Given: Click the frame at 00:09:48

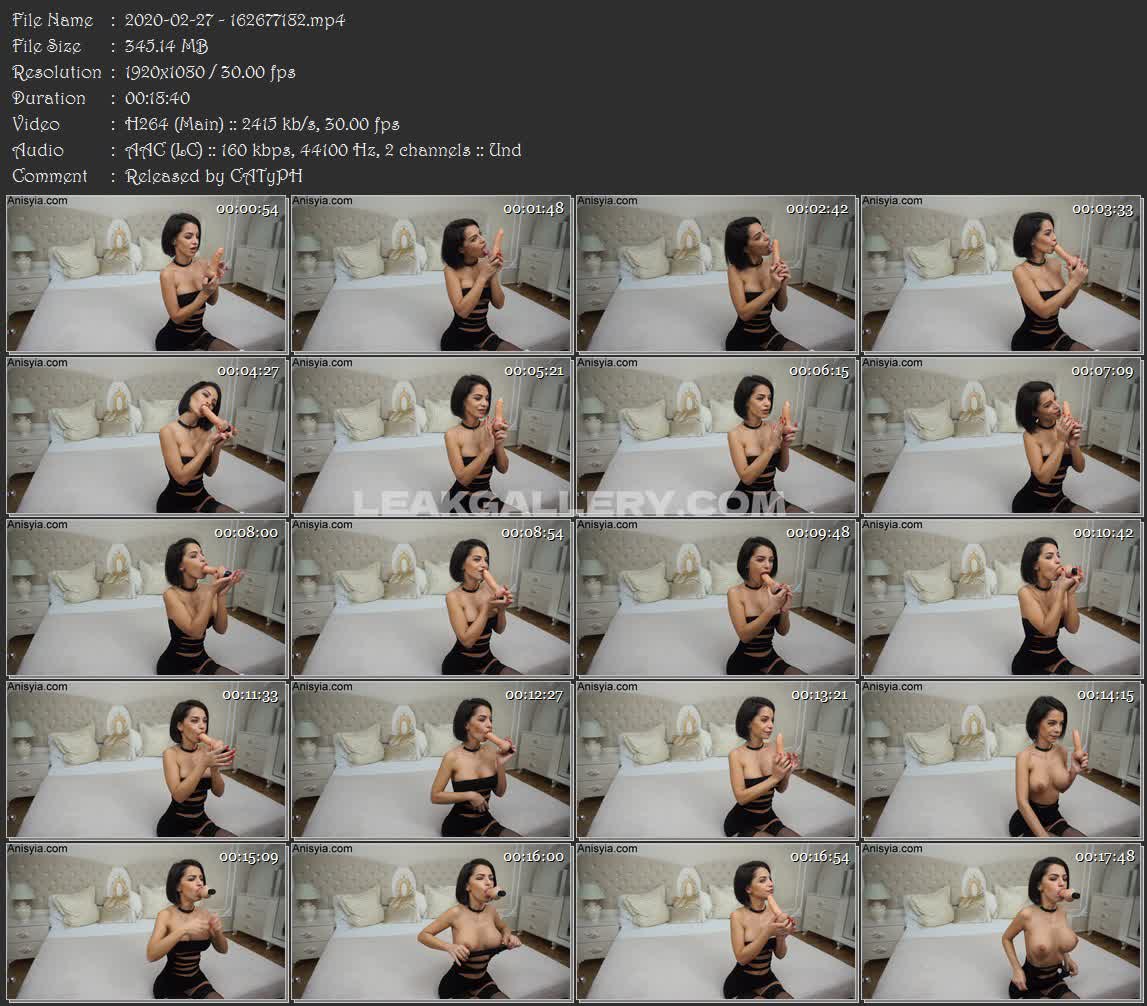Looking at the screenshot, I should point(716,598).
